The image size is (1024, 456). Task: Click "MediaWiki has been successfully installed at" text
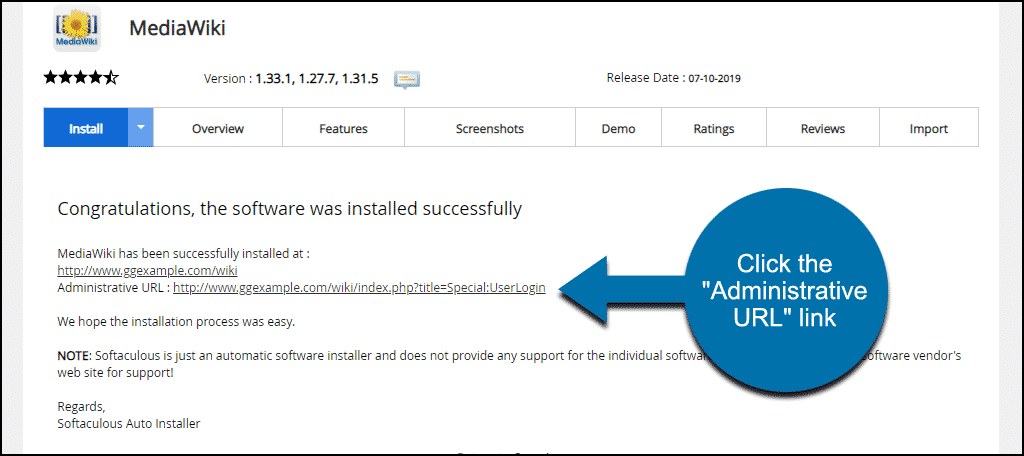pos(184,253)
